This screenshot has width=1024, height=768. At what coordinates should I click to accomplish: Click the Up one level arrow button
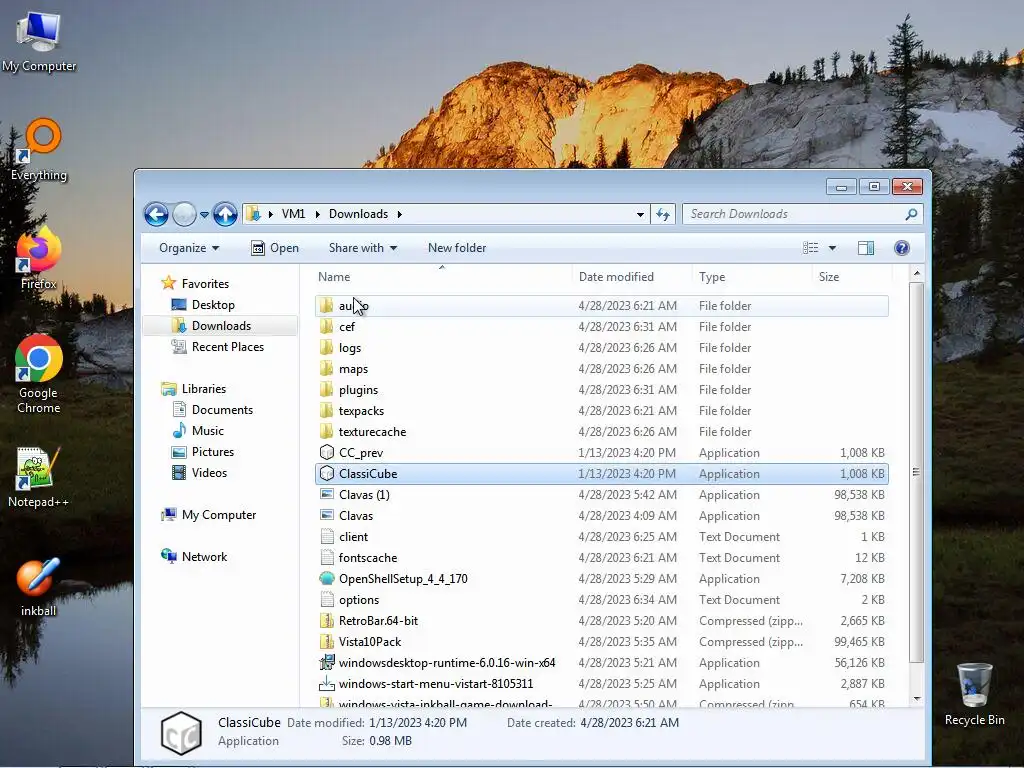[225, 214]
